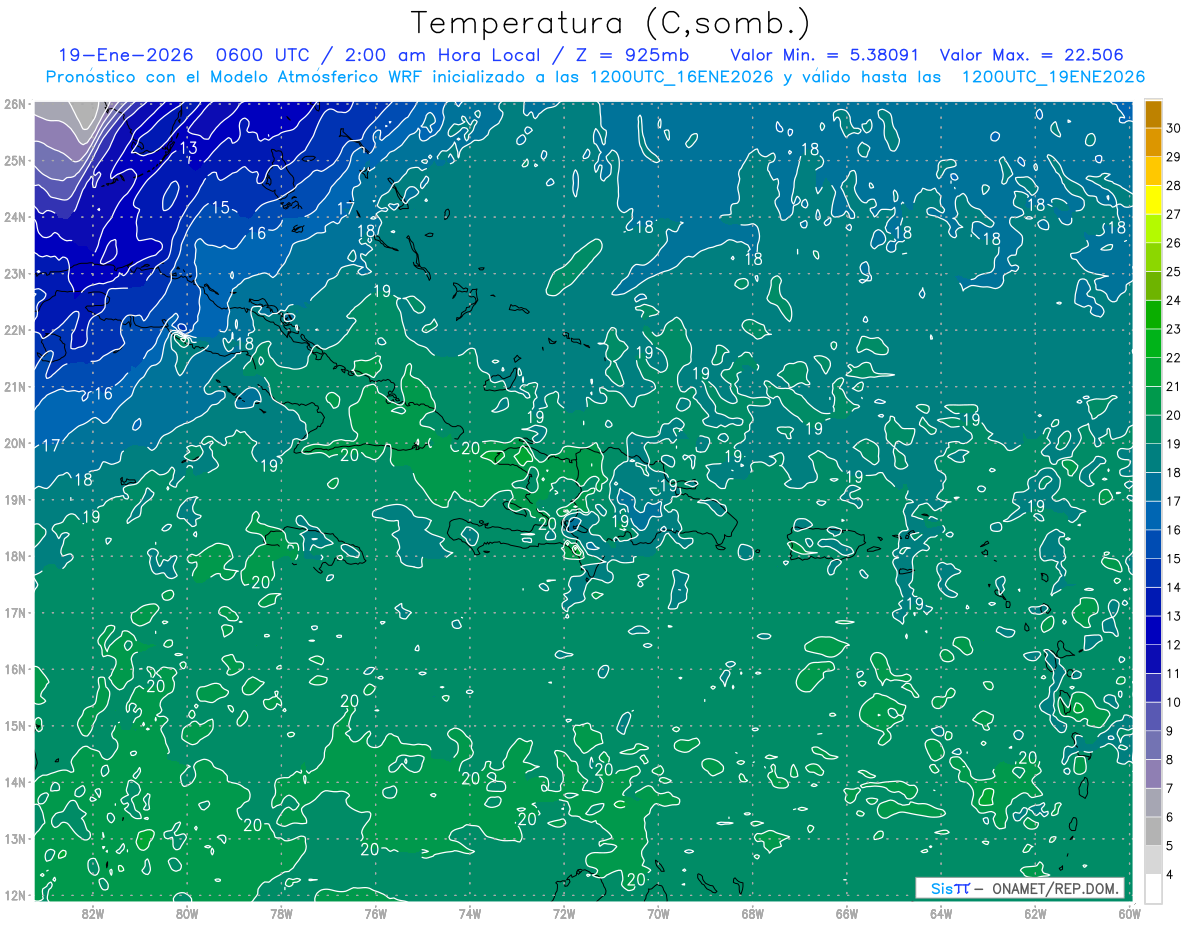Image resolution: width=1200 pixels, height=927 pixels.
Task: Click the '24N' latitude axis label
Action: pos(15,217)
